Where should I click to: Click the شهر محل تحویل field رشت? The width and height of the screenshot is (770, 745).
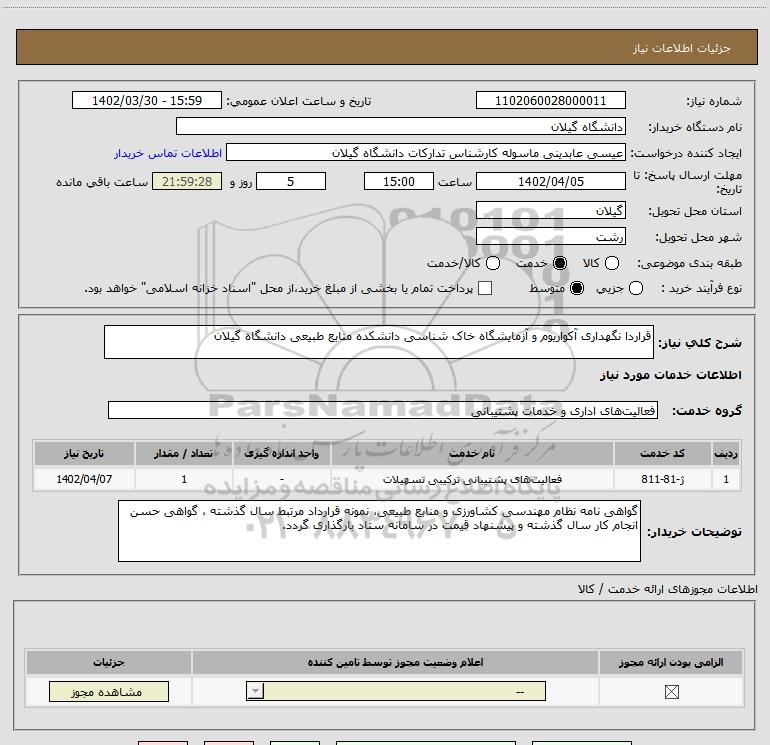coord(550,236)
